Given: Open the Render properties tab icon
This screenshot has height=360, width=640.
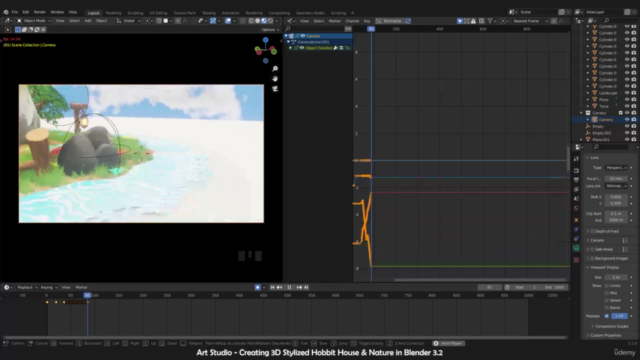Looking at the screenshot, I should tap(576, 171).
